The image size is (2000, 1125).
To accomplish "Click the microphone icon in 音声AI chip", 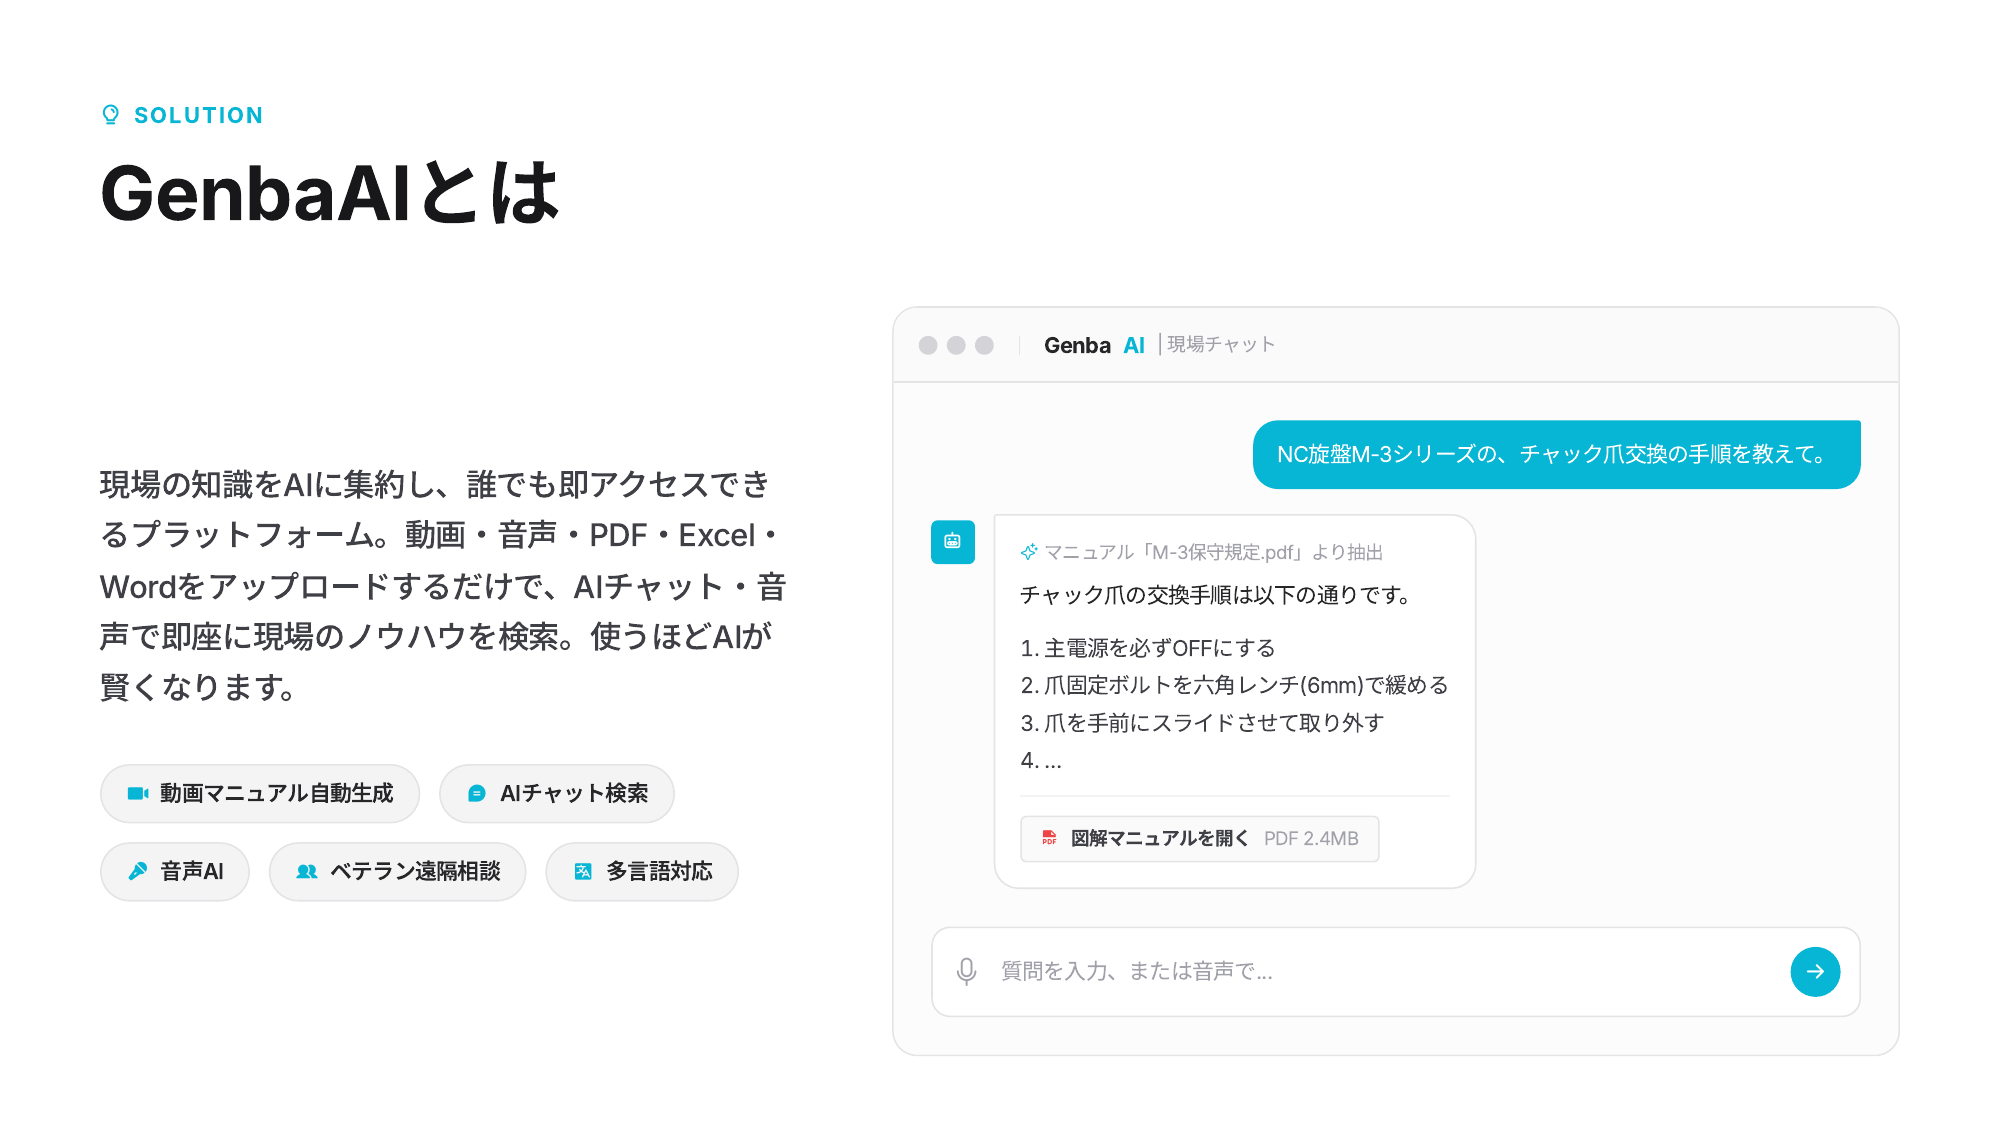I will pyautogui.click(x=138, y=871).
